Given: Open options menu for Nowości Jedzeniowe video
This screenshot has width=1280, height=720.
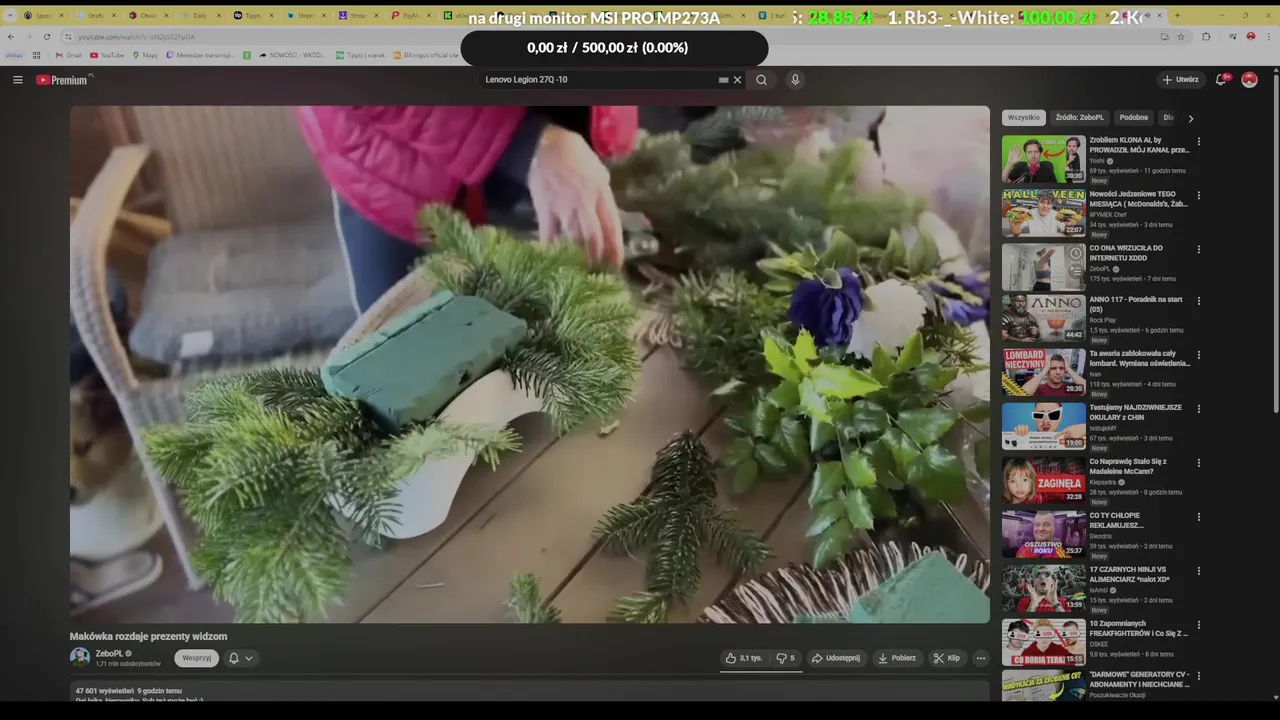Looking at the screenshot, I should pos(1198,196).
